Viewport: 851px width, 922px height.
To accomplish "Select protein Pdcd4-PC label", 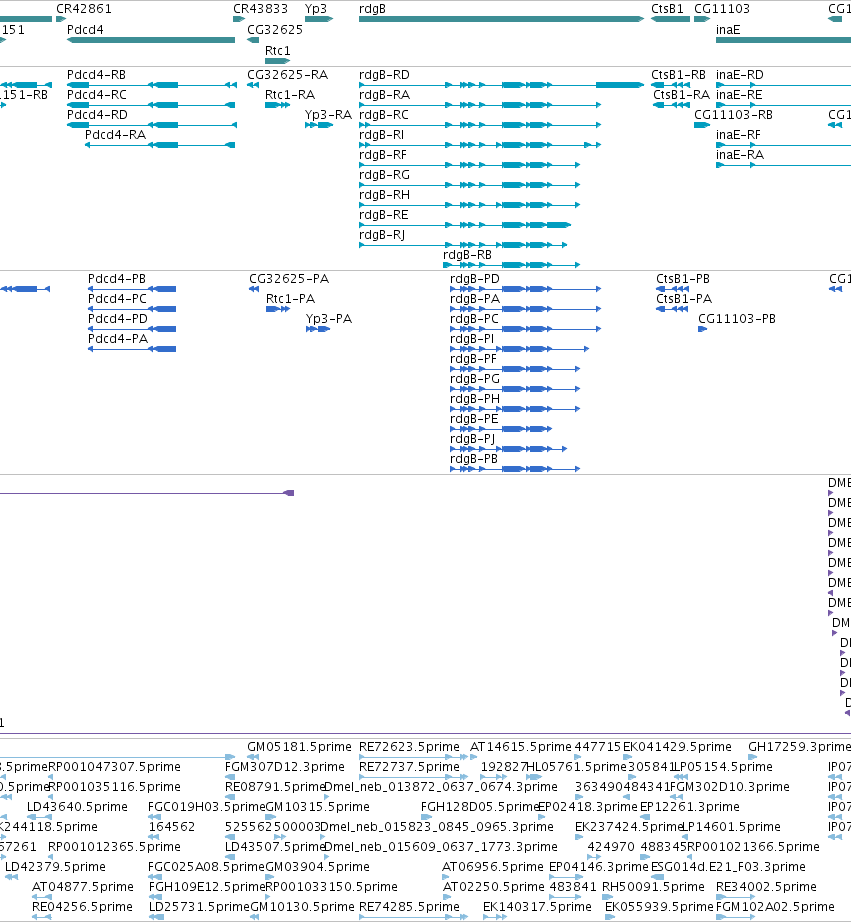I will pyautogui.click(x=117, y=299).
